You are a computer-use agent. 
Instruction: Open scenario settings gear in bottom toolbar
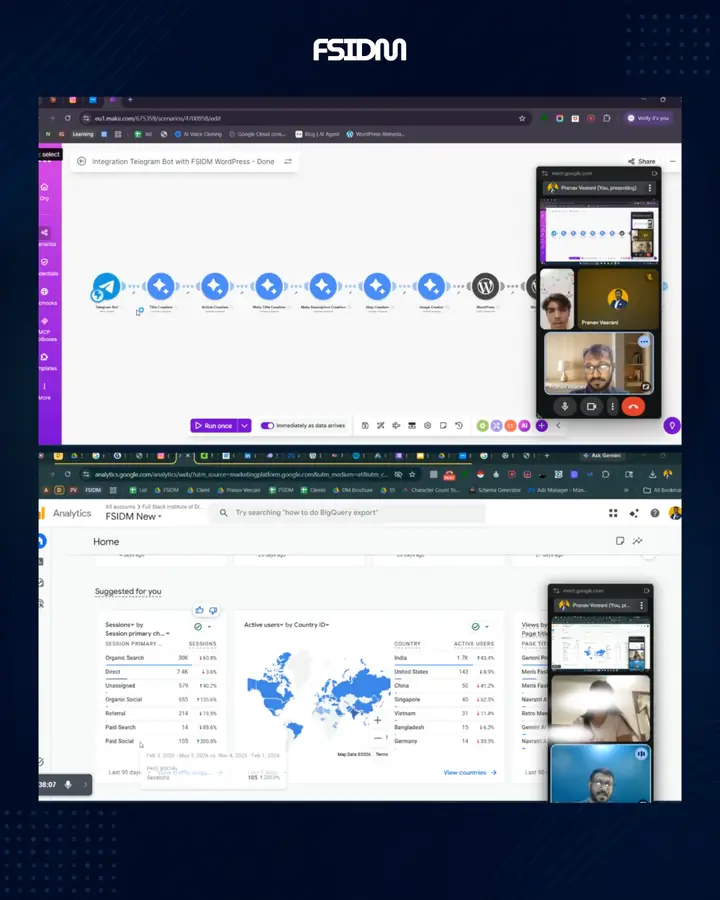click(x=428, y=426)
